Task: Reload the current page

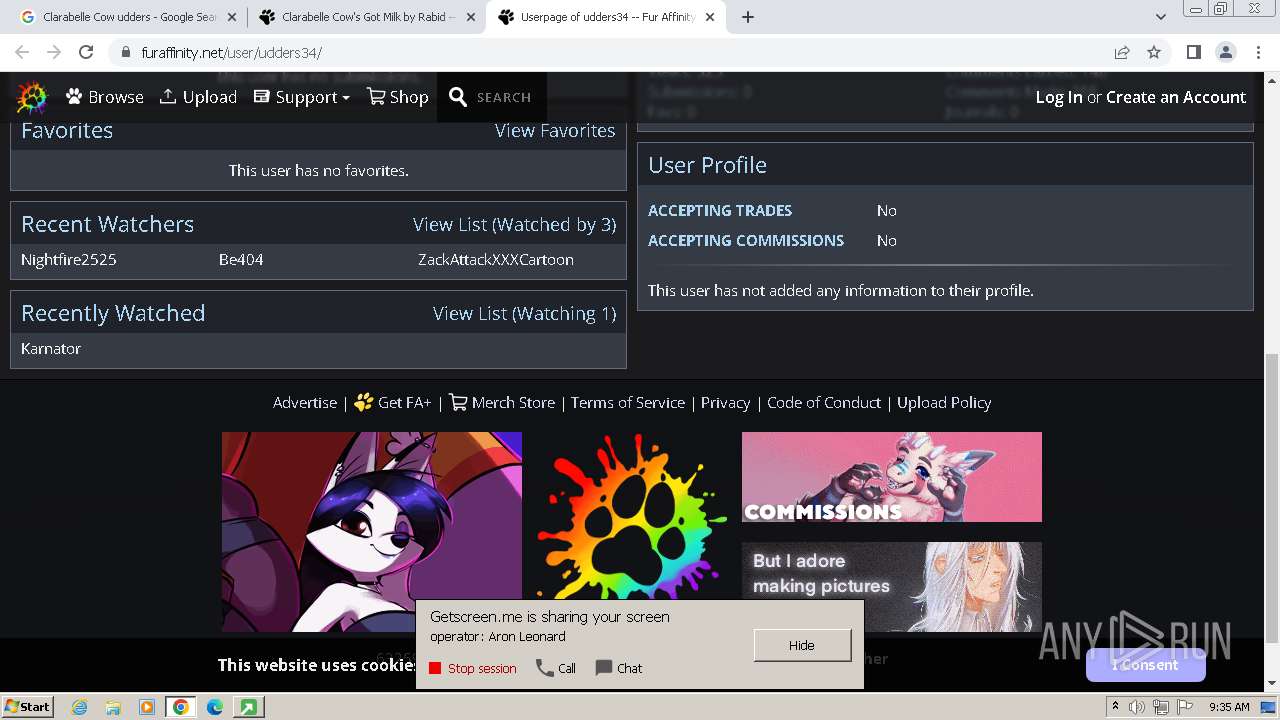Action: (x=86, y=52)
